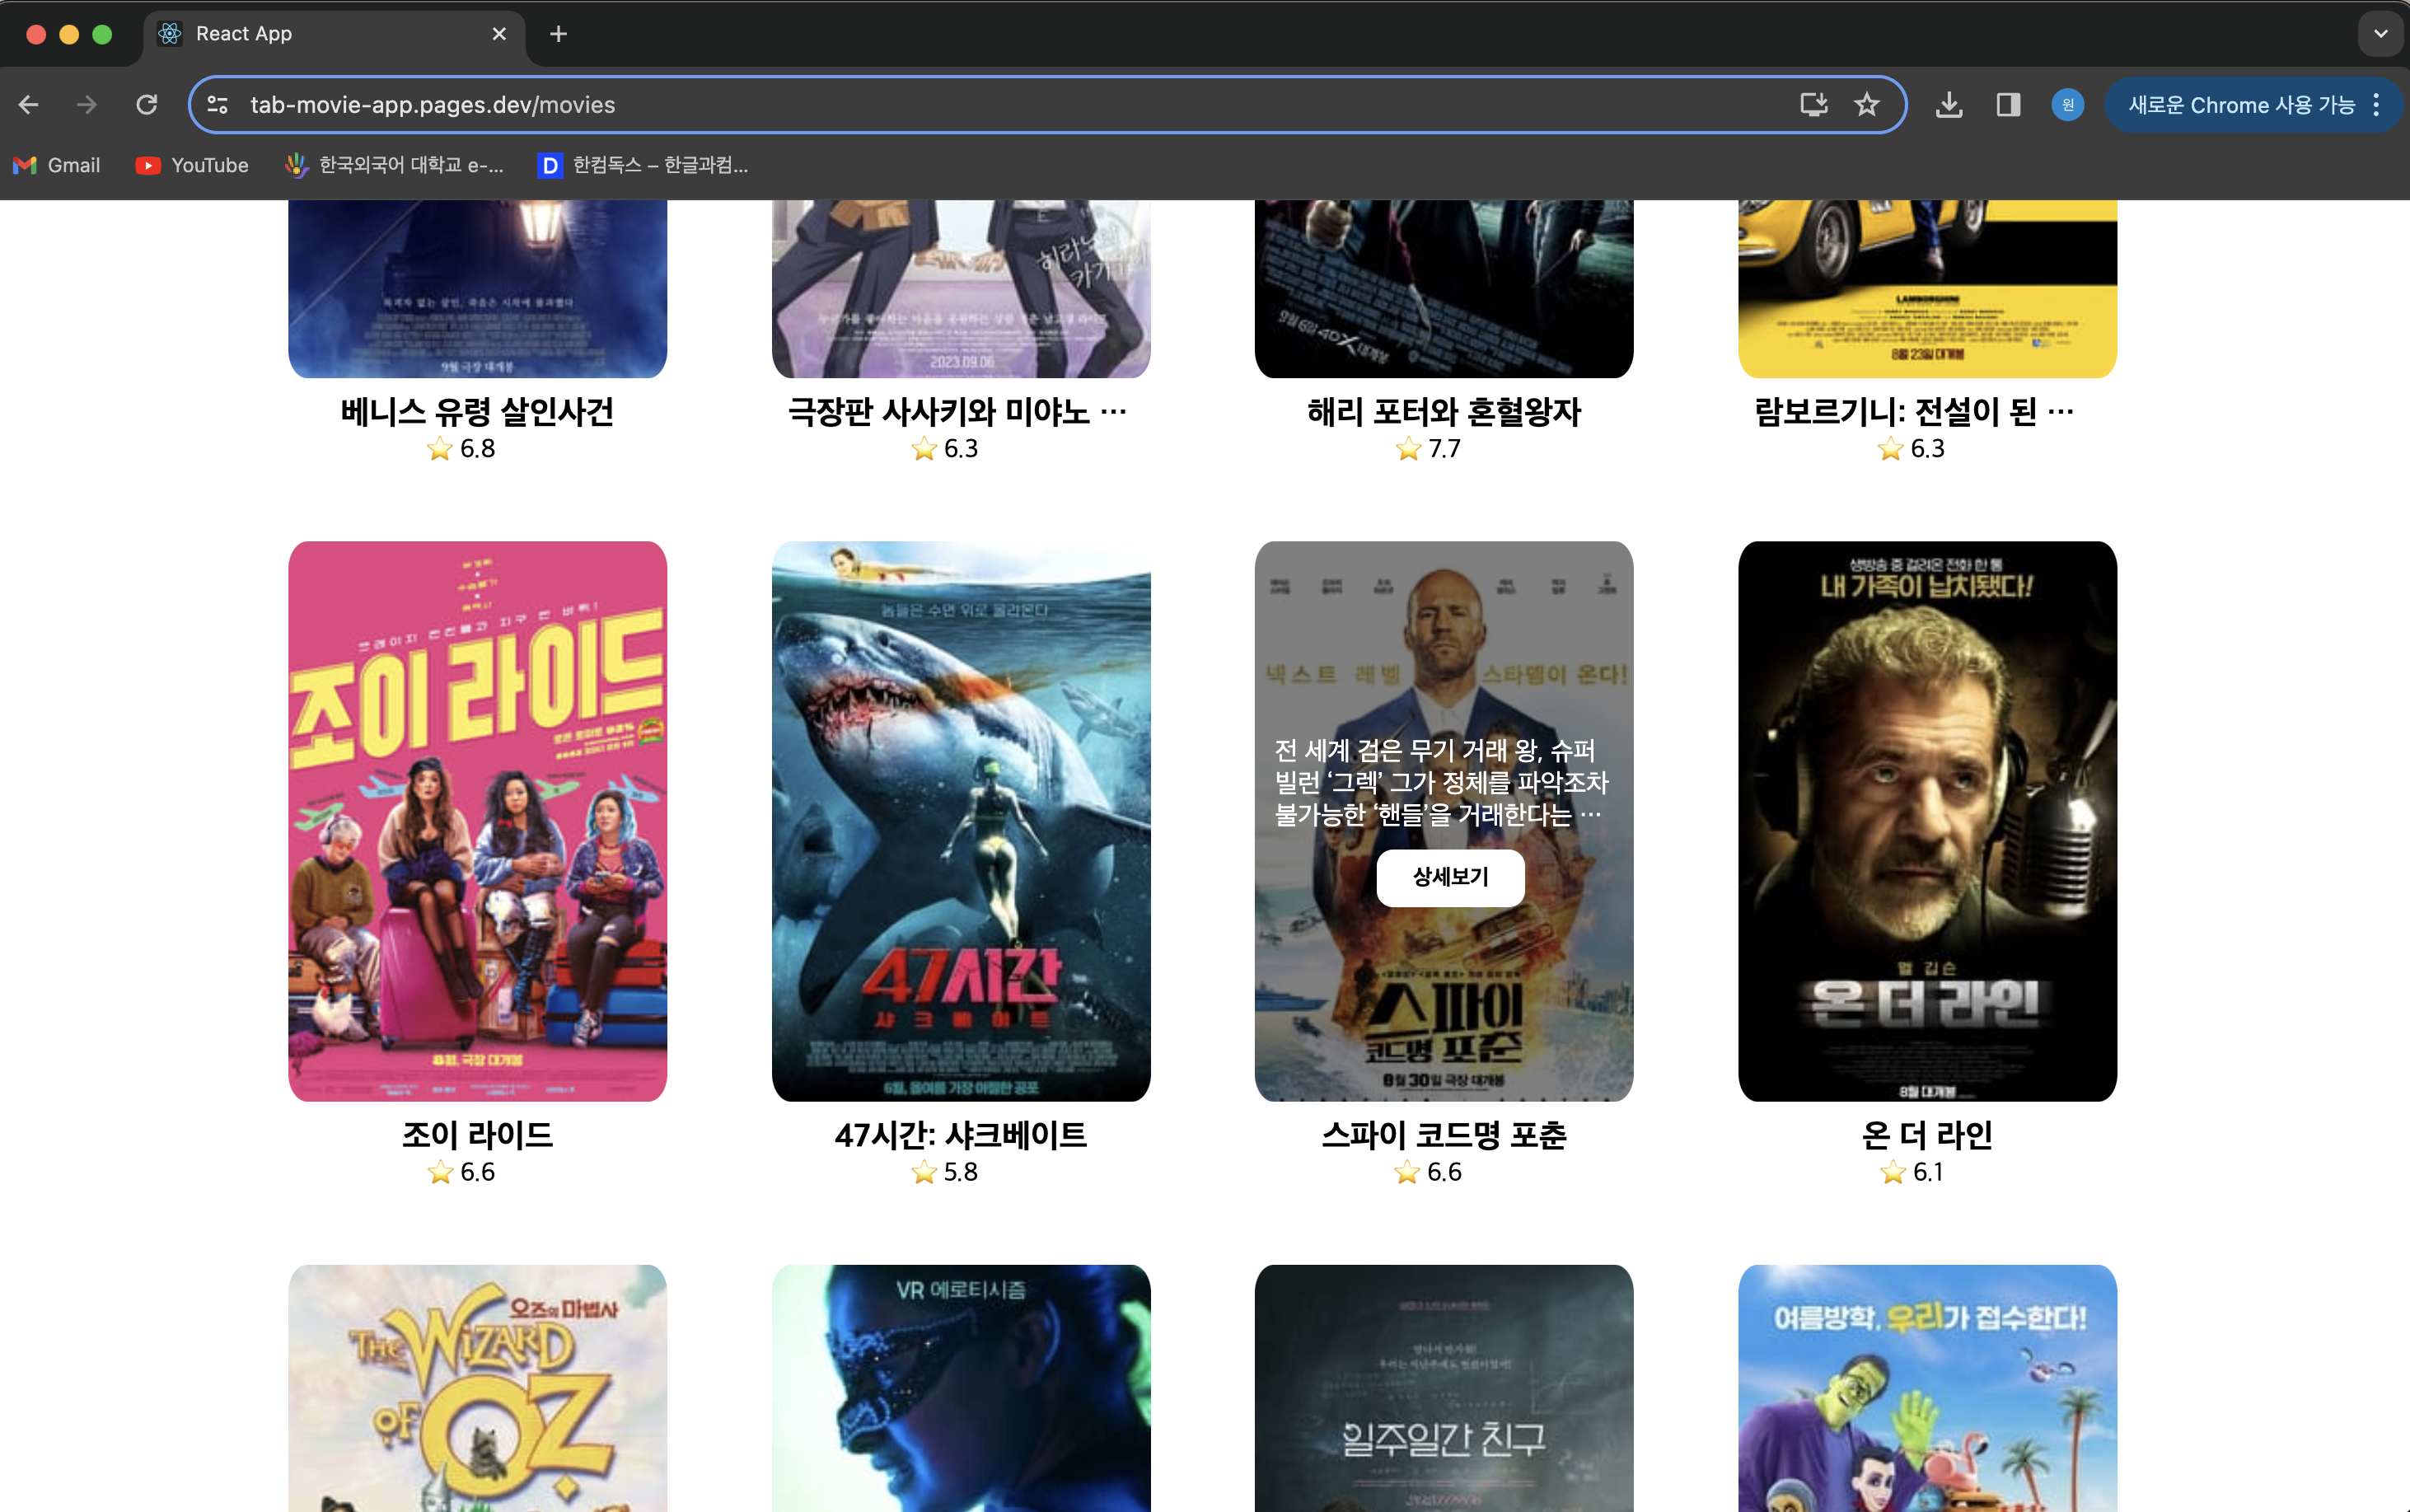Open the 조이 라이드 movie poster
The height and width of the screenshot is (1512, 2410).
click(477, 821)
